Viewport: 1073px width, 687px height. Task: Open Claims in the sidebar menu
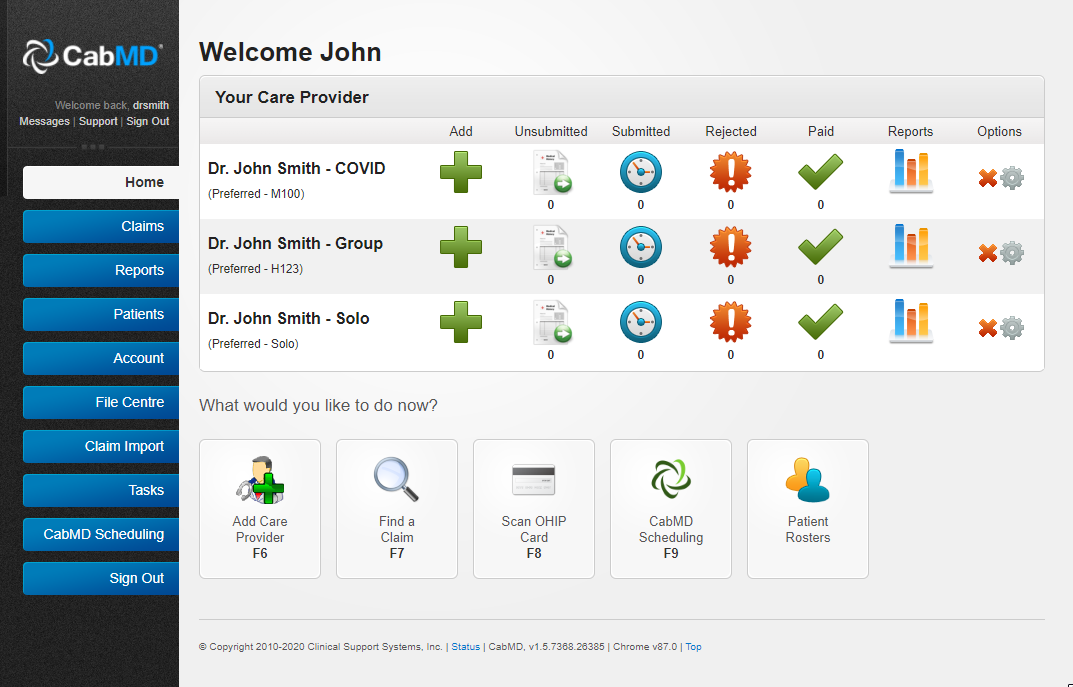tap(102, 226)
